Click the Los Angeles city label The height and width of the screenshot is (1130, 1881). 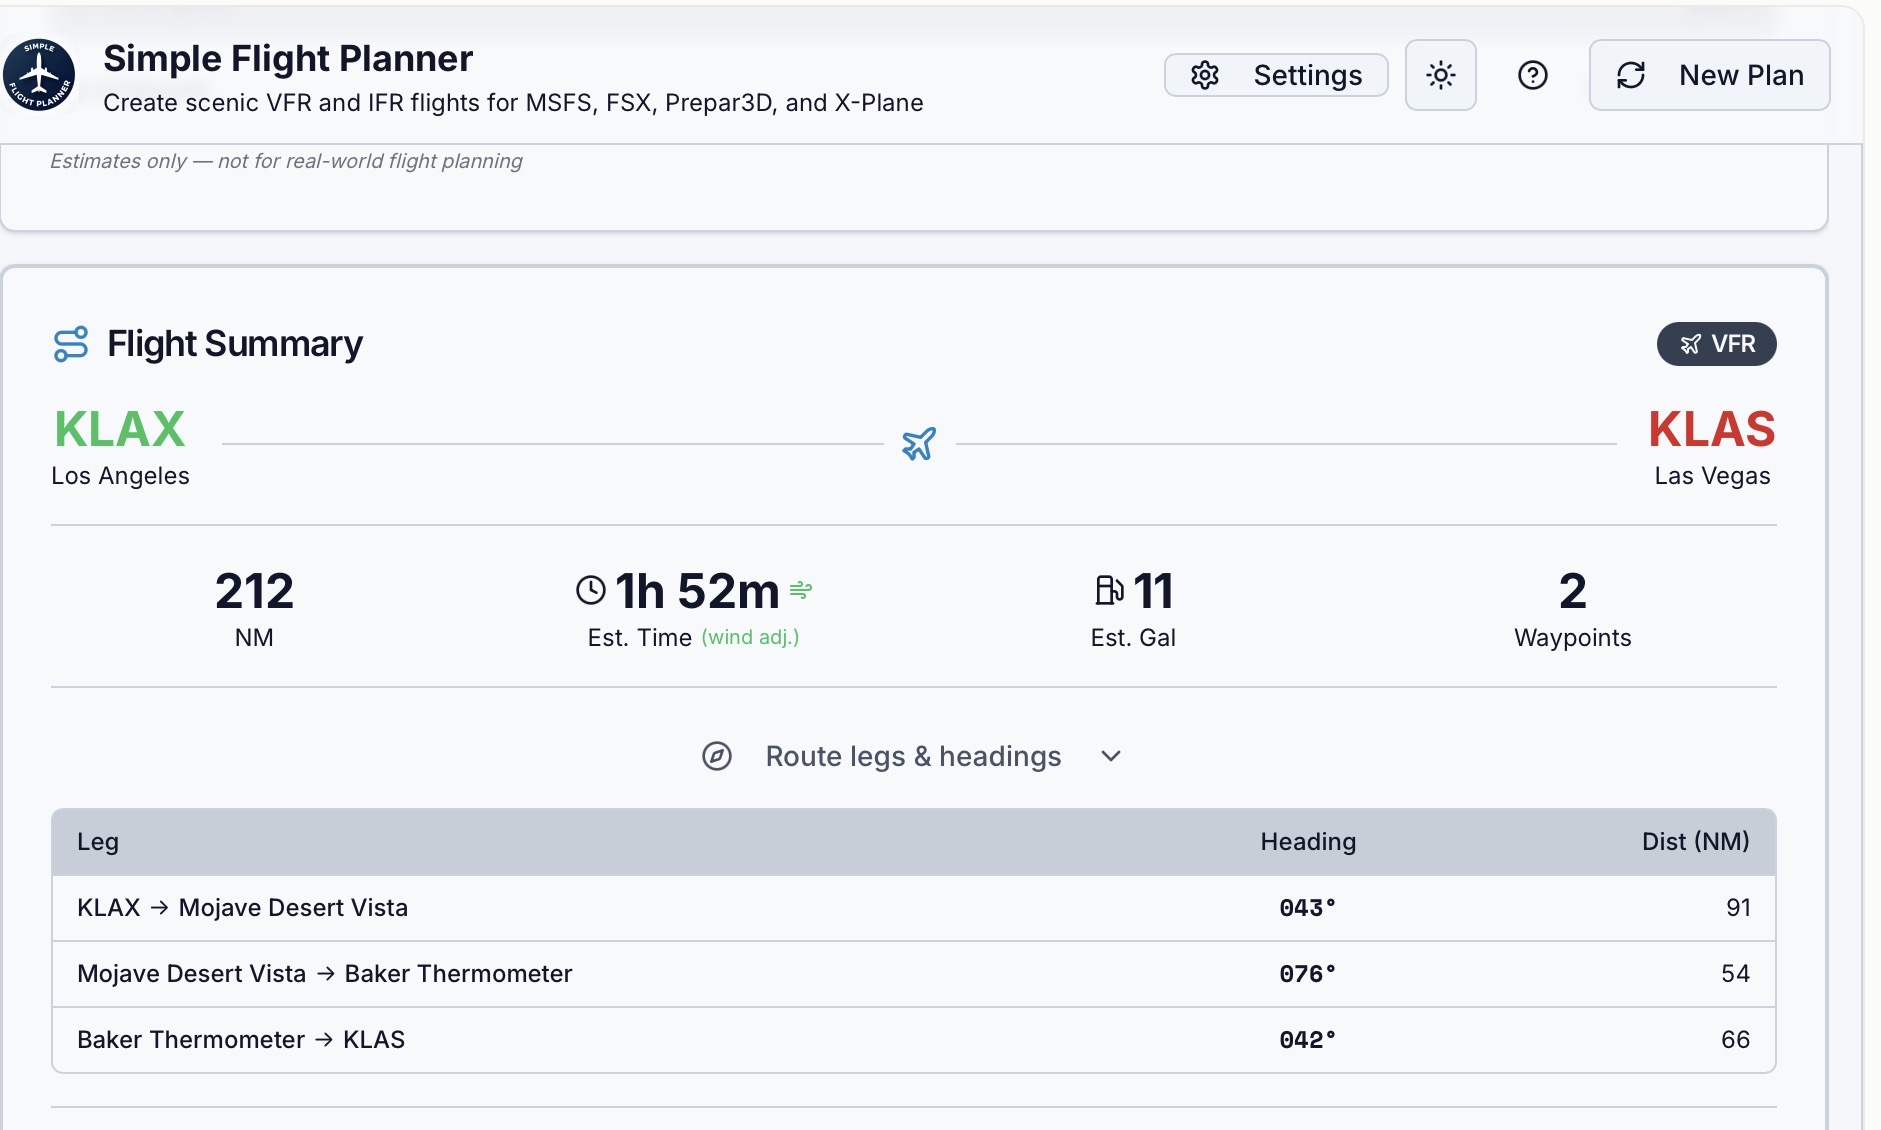(x=120, y=476)
